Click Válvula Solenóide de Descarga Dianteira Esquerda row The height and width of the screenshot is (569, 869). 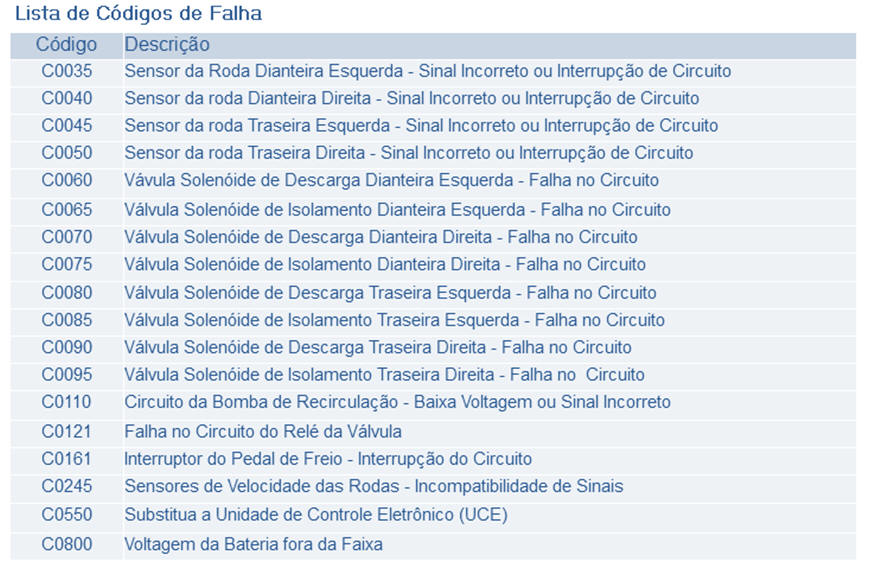[391, 181]
